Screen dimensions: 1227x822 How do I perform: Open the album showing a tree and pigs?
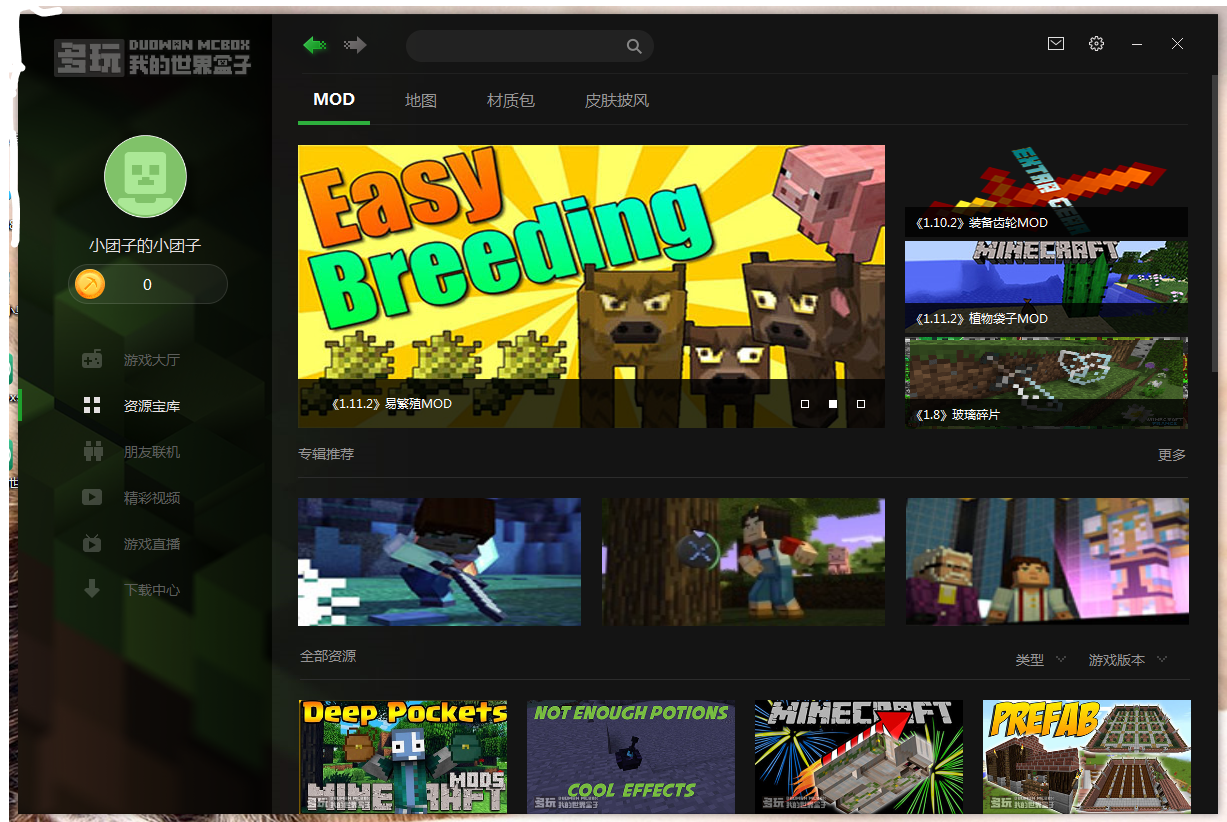[x=743, y=562]
